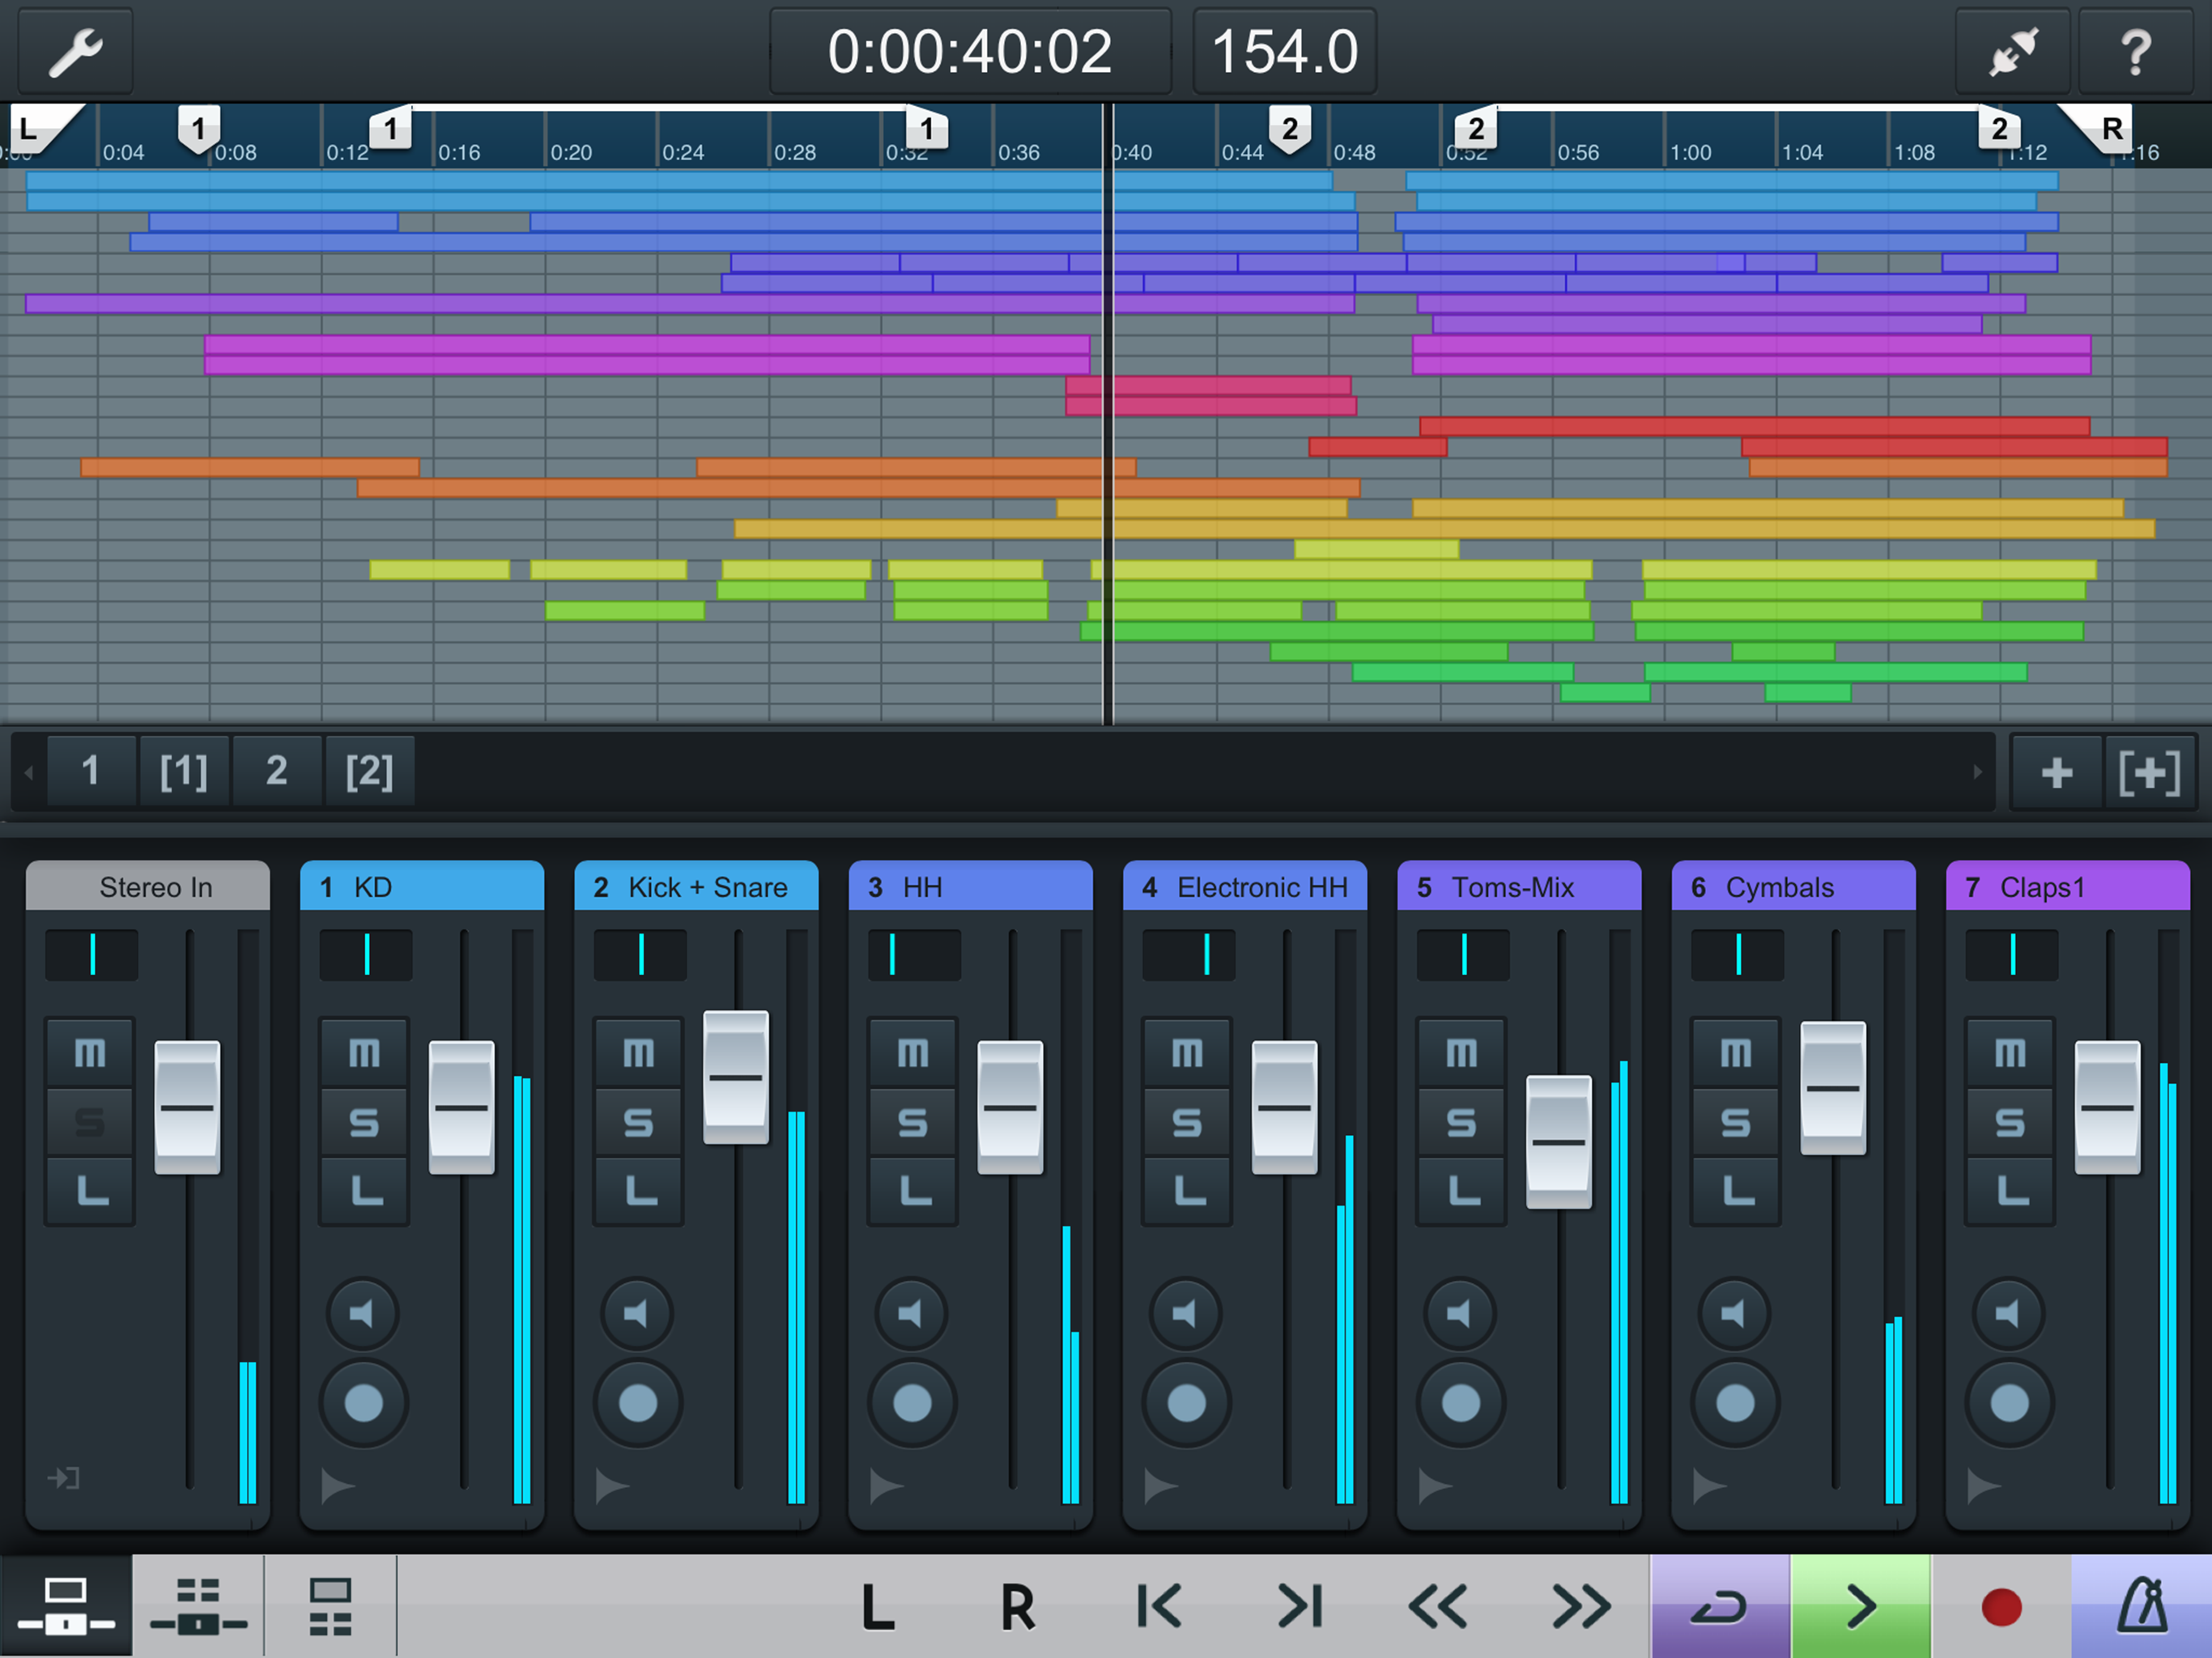Toggle the metronome icon
The width and height of the screenshot is (2212, 1658).
coord(2141,1606)
